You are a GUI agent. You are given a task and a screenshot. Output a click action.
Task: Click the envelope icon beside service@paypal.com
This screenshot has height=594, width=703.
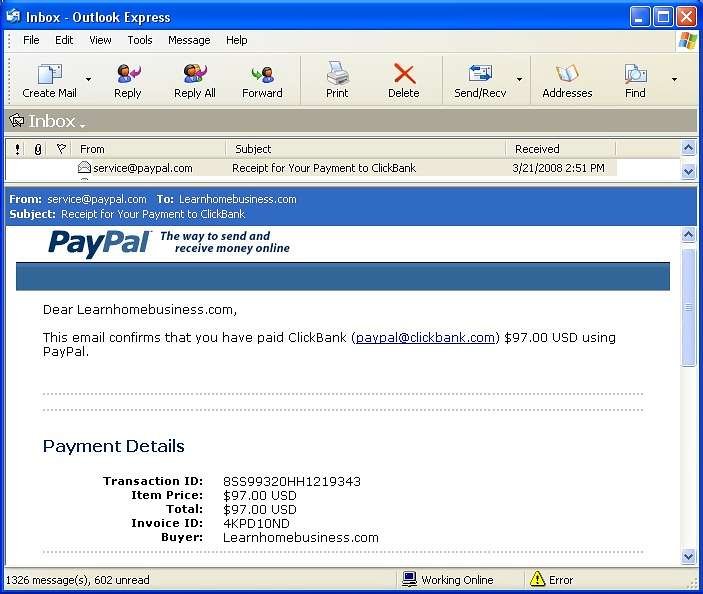(x=84, y=168)
